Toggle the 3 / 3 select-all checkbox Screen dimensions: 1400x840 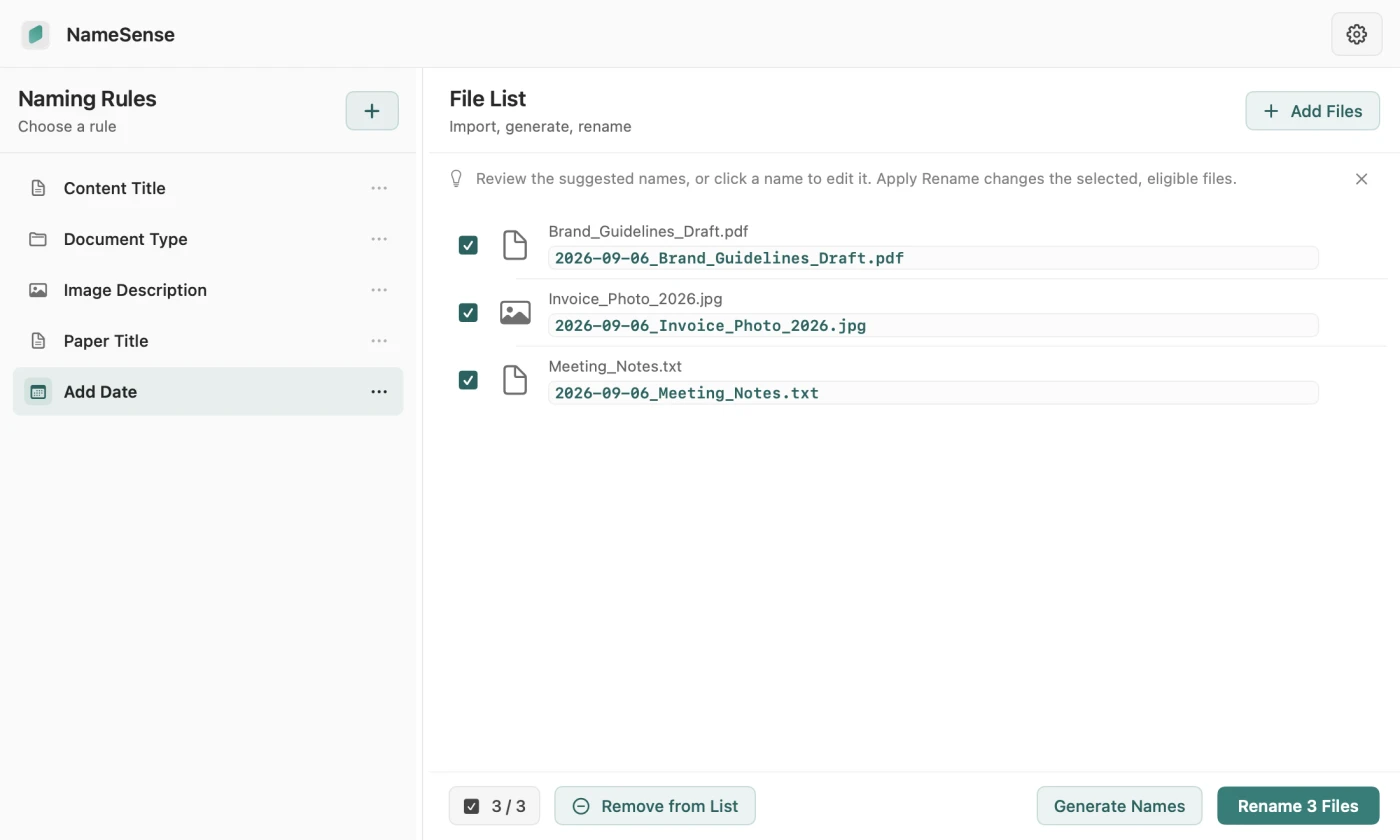472,806
